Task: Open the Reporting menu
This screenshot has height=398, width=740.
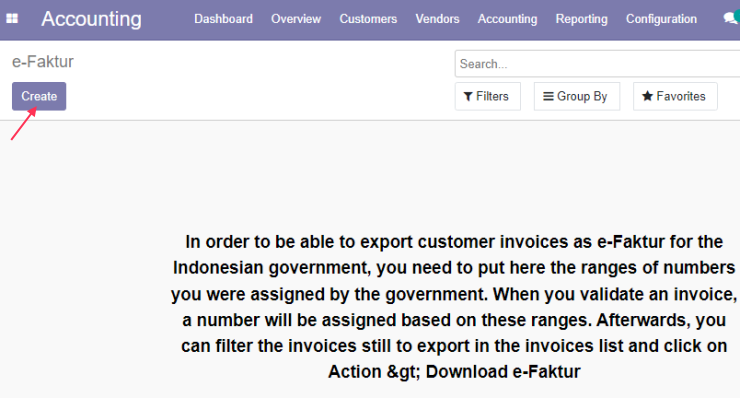Action: (x=581, y=19)
